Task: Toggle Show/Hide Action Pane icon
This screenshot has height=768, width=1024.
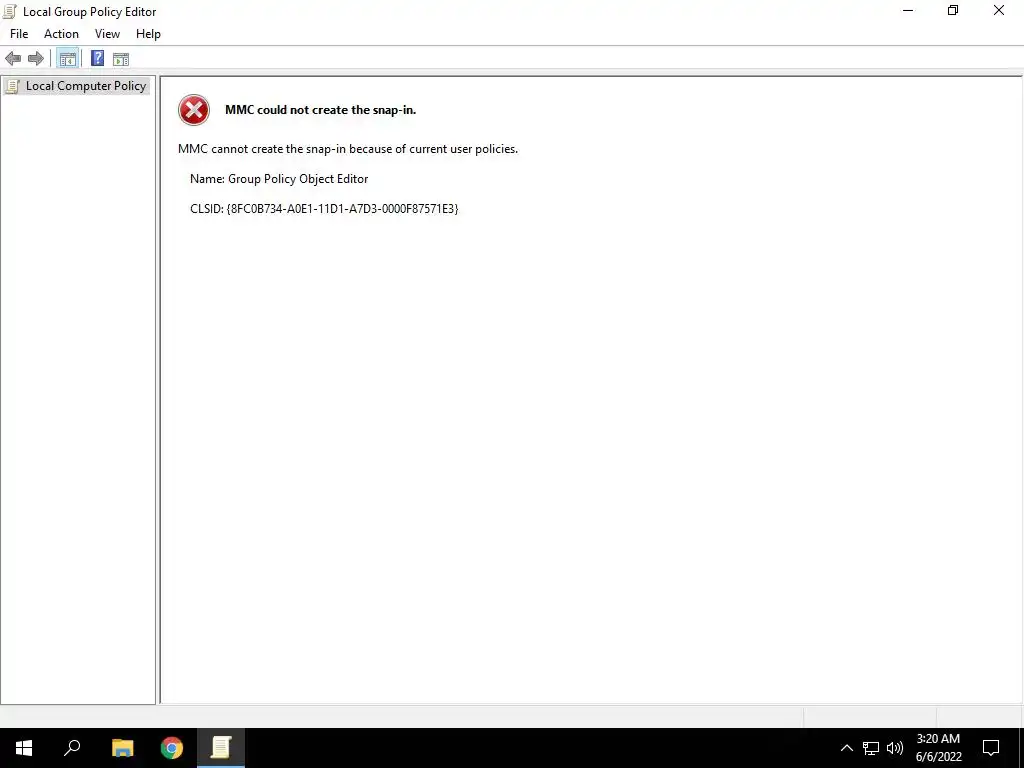Action: tap(121, 59)
